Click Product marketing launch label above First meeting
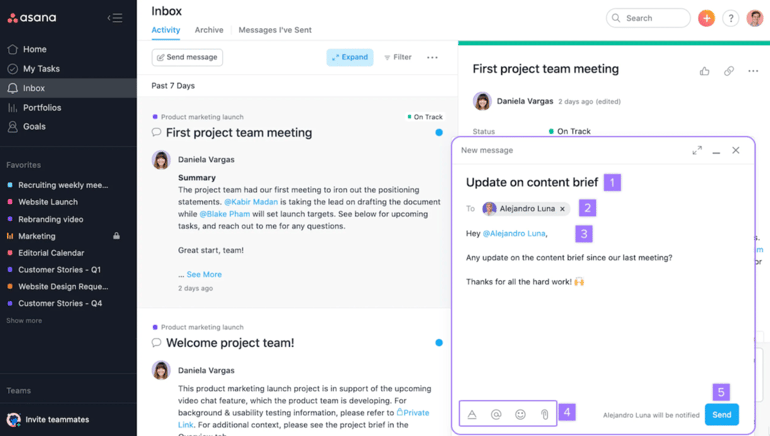 pos(202,117)
